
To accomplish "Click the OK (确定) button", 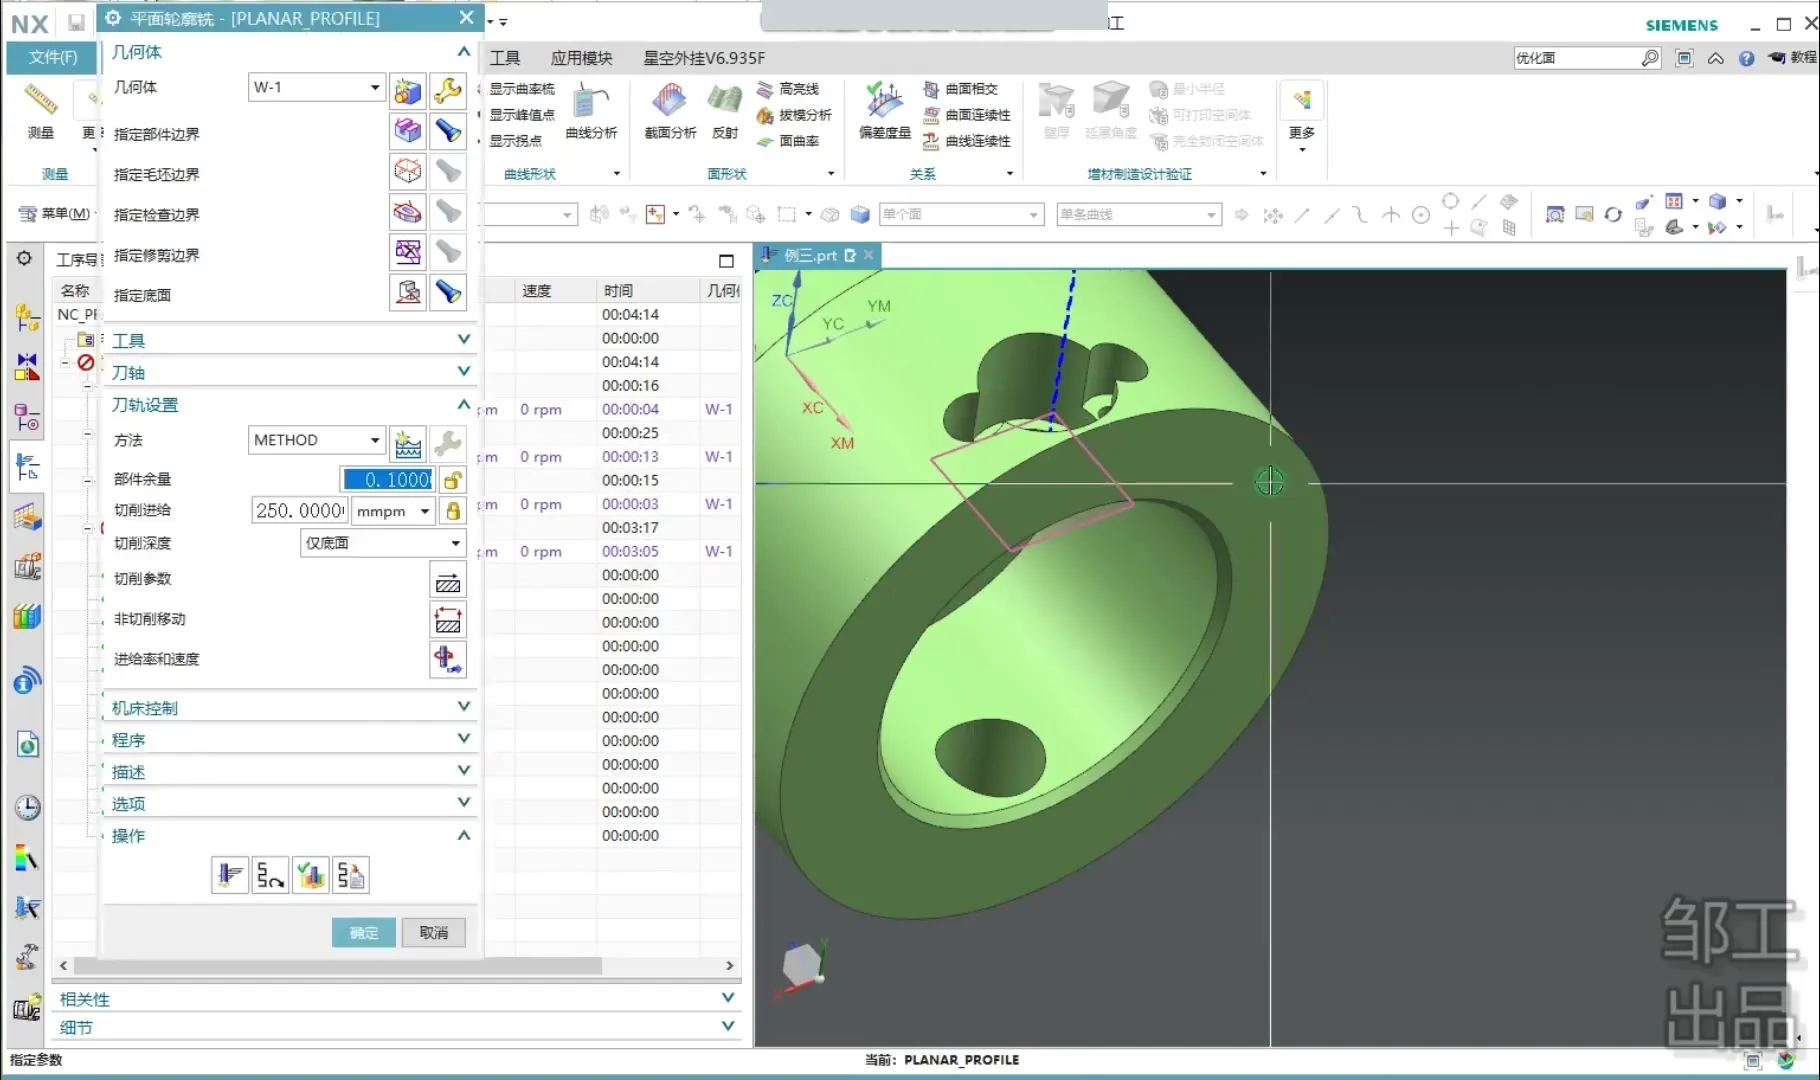I will coord(363,933).
